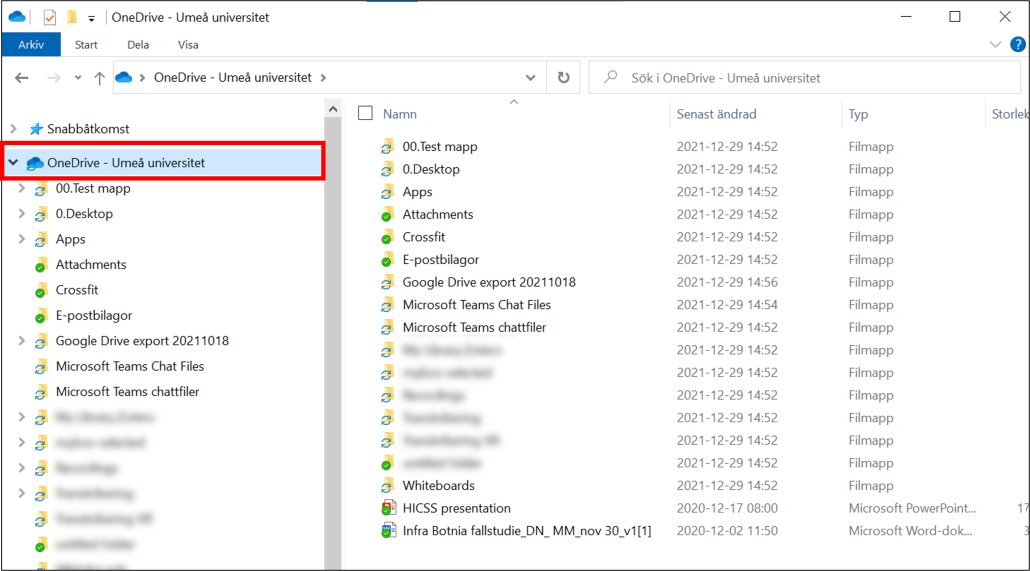Select Infra Botnia fallstudie_DN_ MM_nov 30_v1[1] name
Image resolution: width=1030 pixels, height=571 pixels.
click(527, 530)
